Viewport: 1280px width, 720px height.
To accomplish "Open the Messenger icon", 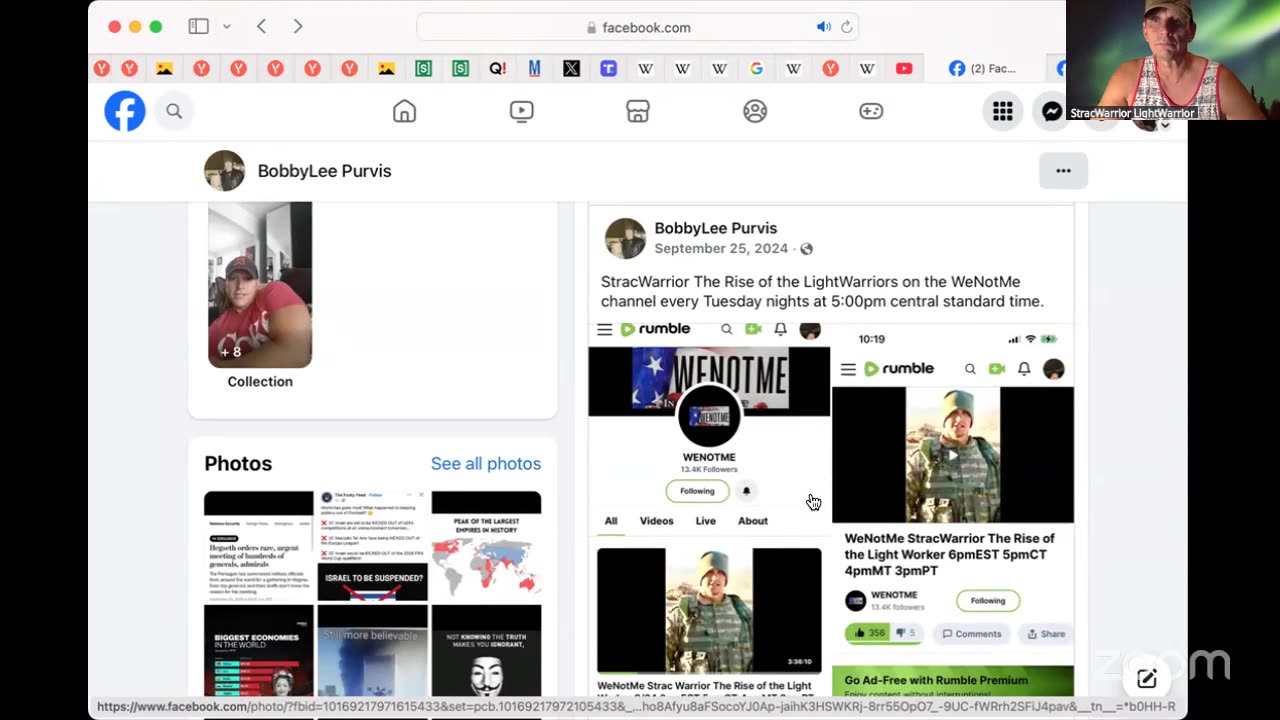I will 1051,112.
